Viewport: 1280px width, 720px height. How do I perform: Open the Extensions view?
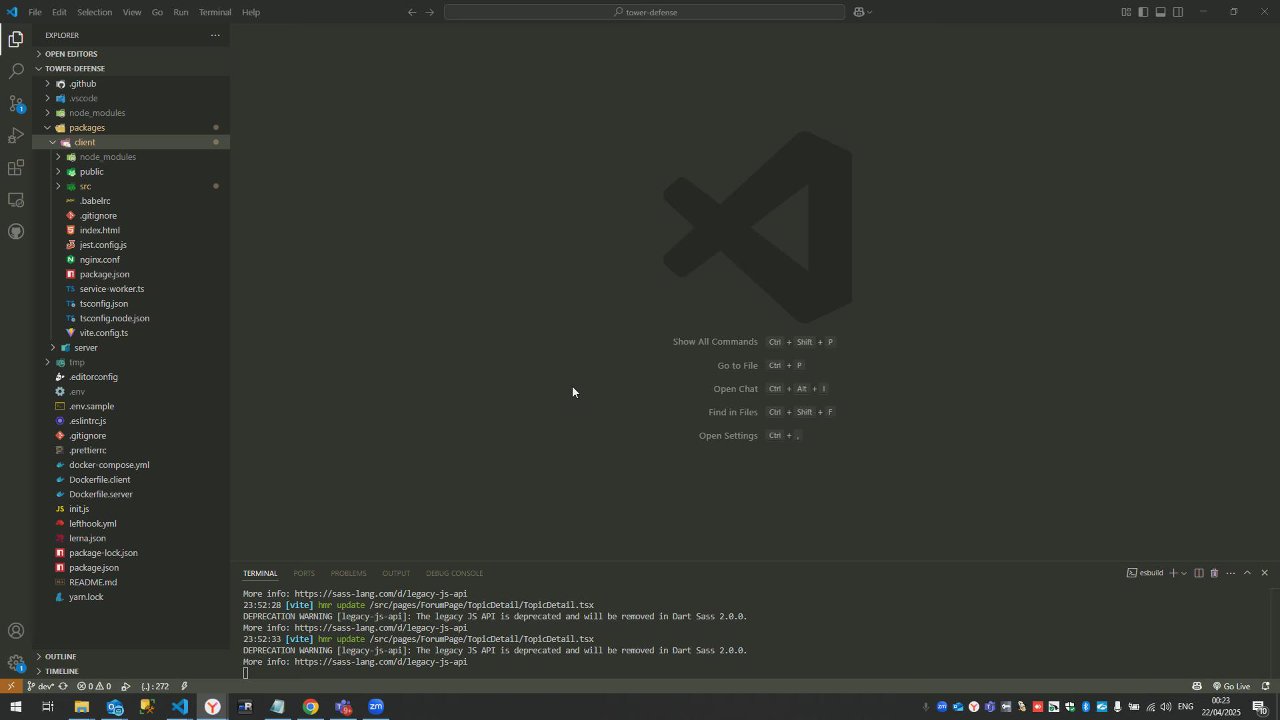[16, 168]
